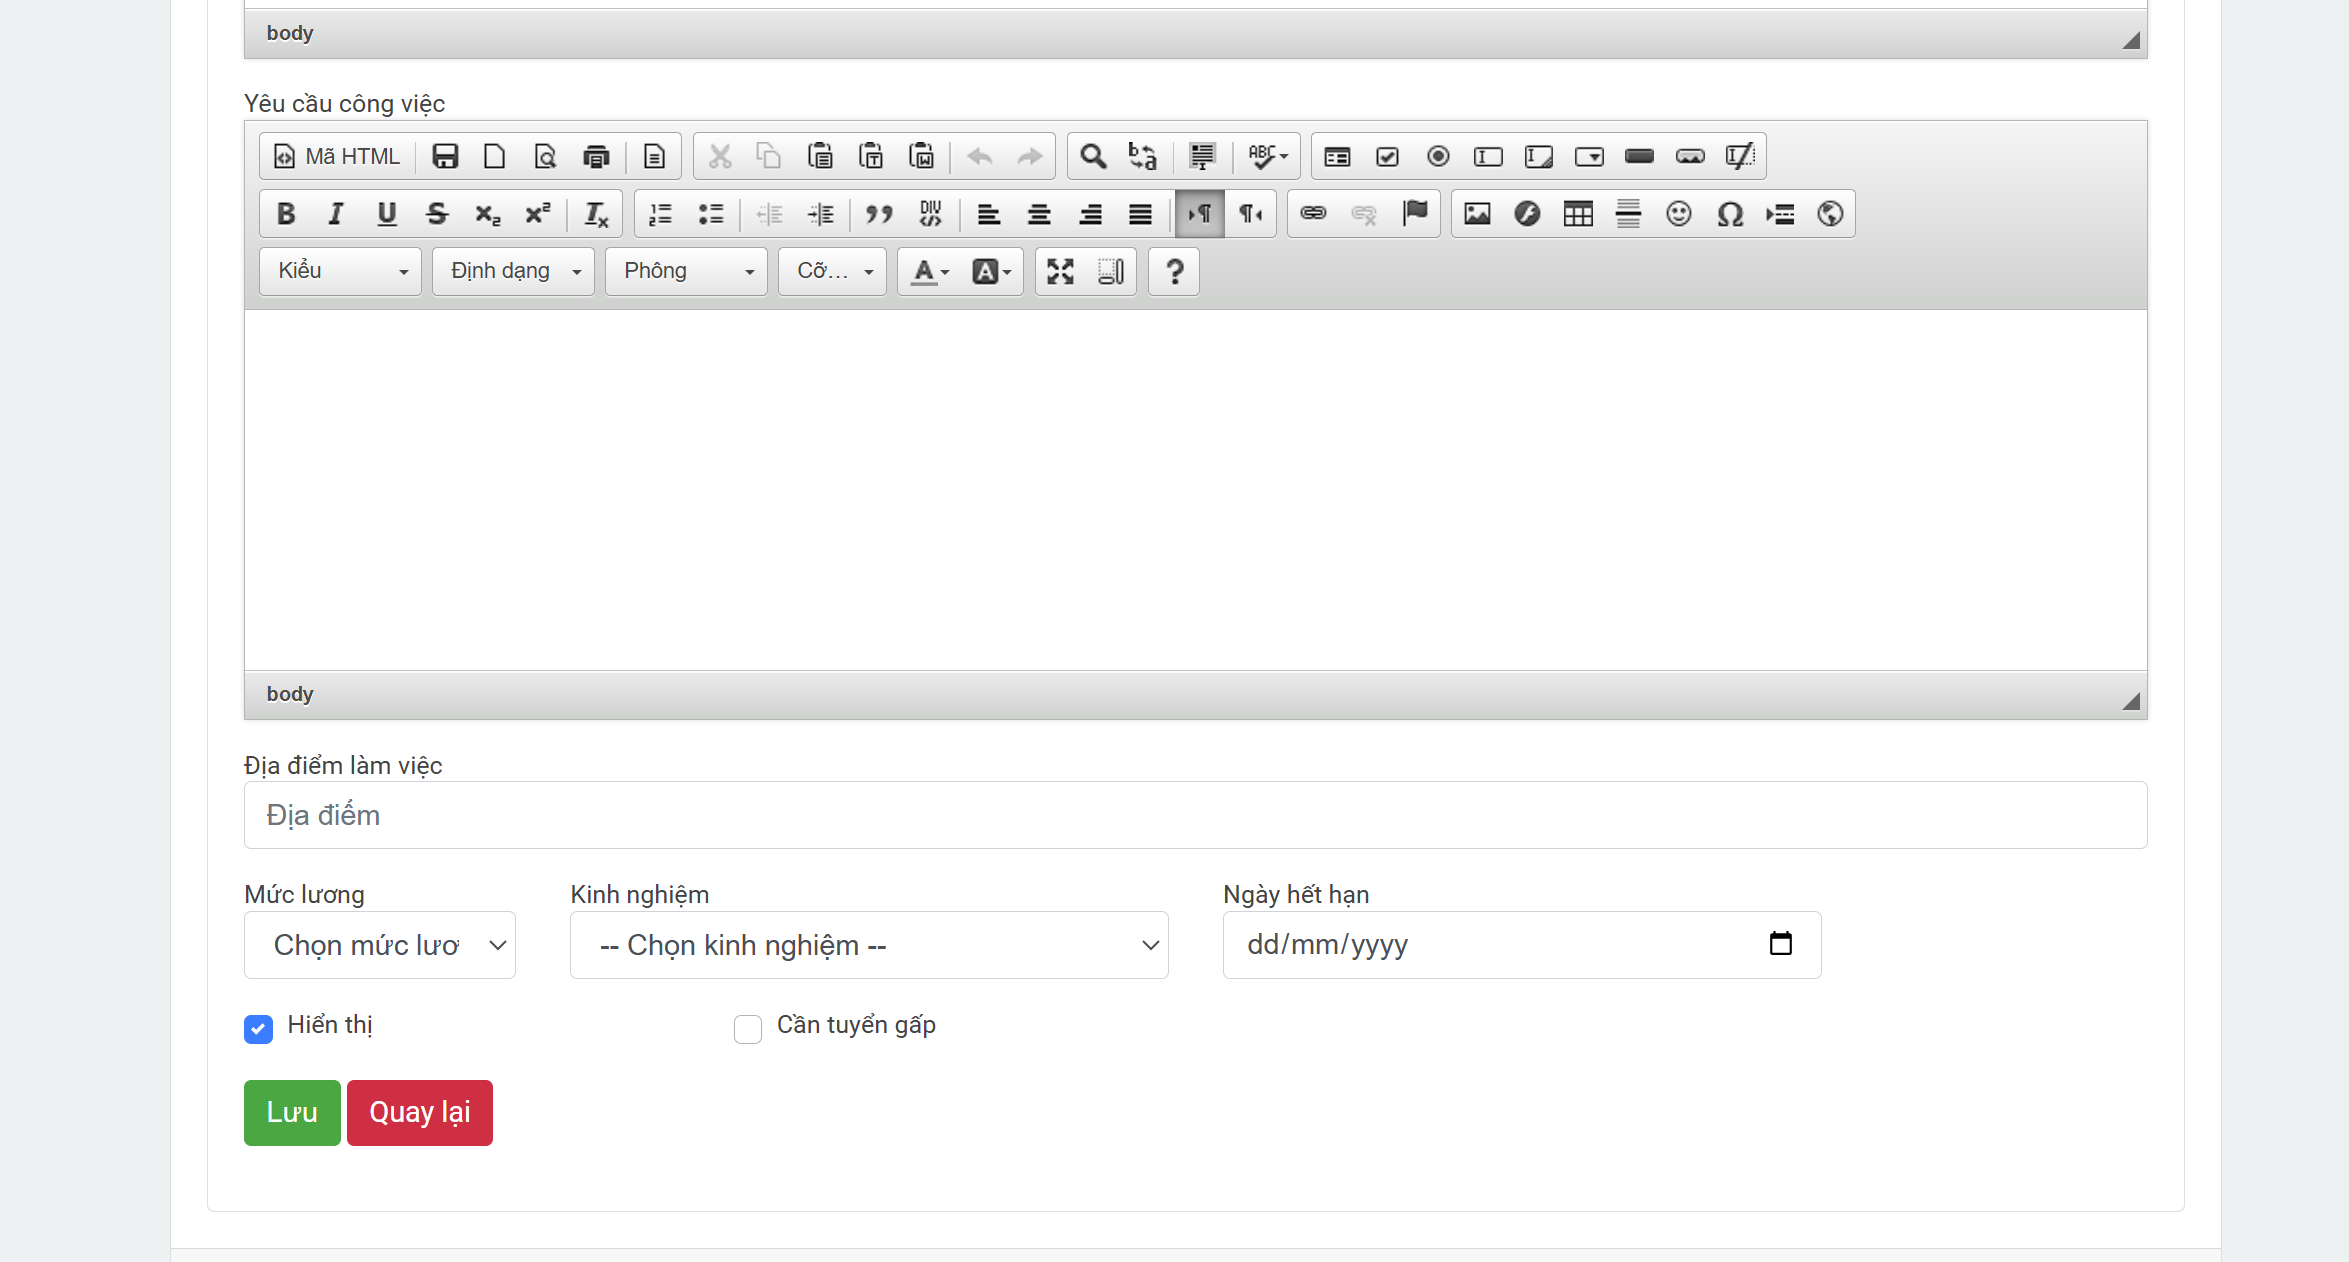2349x1262 pixels.
Task: Open the Cỡ font size dropdown
Action: point(832,272)
